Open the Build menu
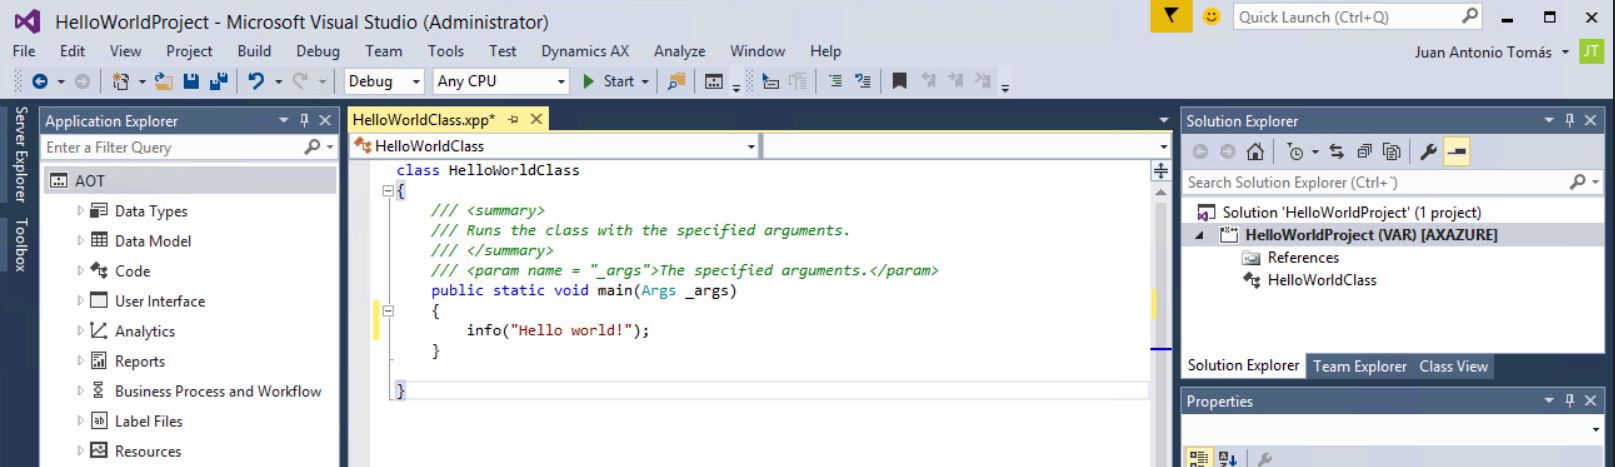Viewport: 1615px width, 467px height. pos(254,51)
